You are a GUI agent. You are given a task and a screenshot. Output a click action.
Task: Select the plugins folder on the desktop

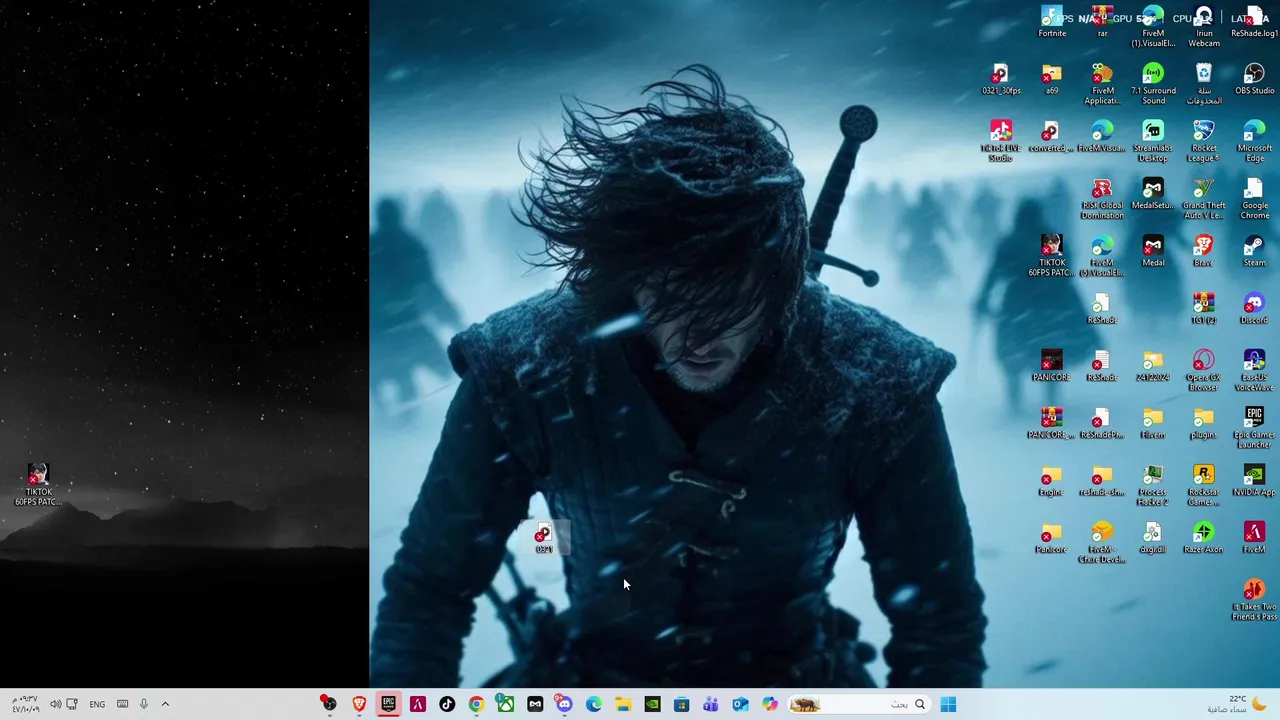click(1203, 423)
